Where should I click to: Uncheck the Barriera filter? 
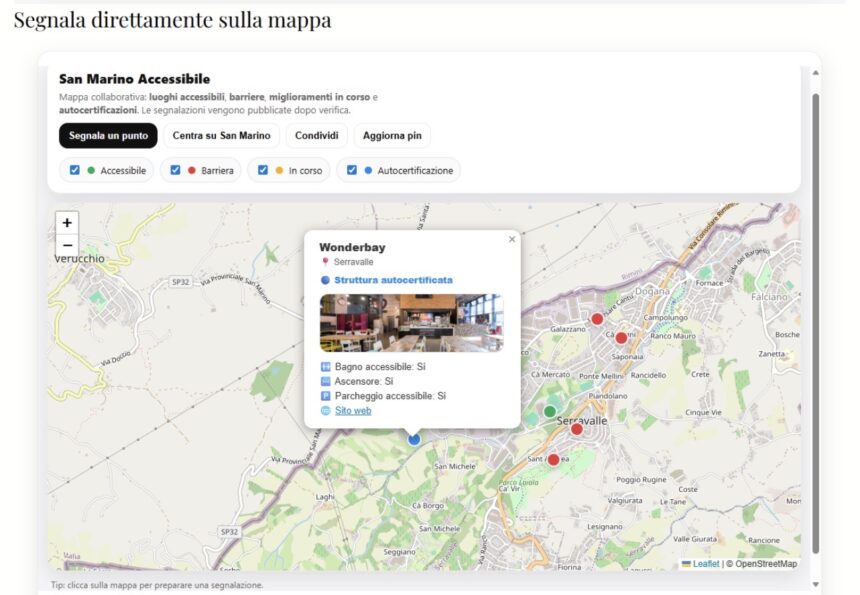[177, 170]
